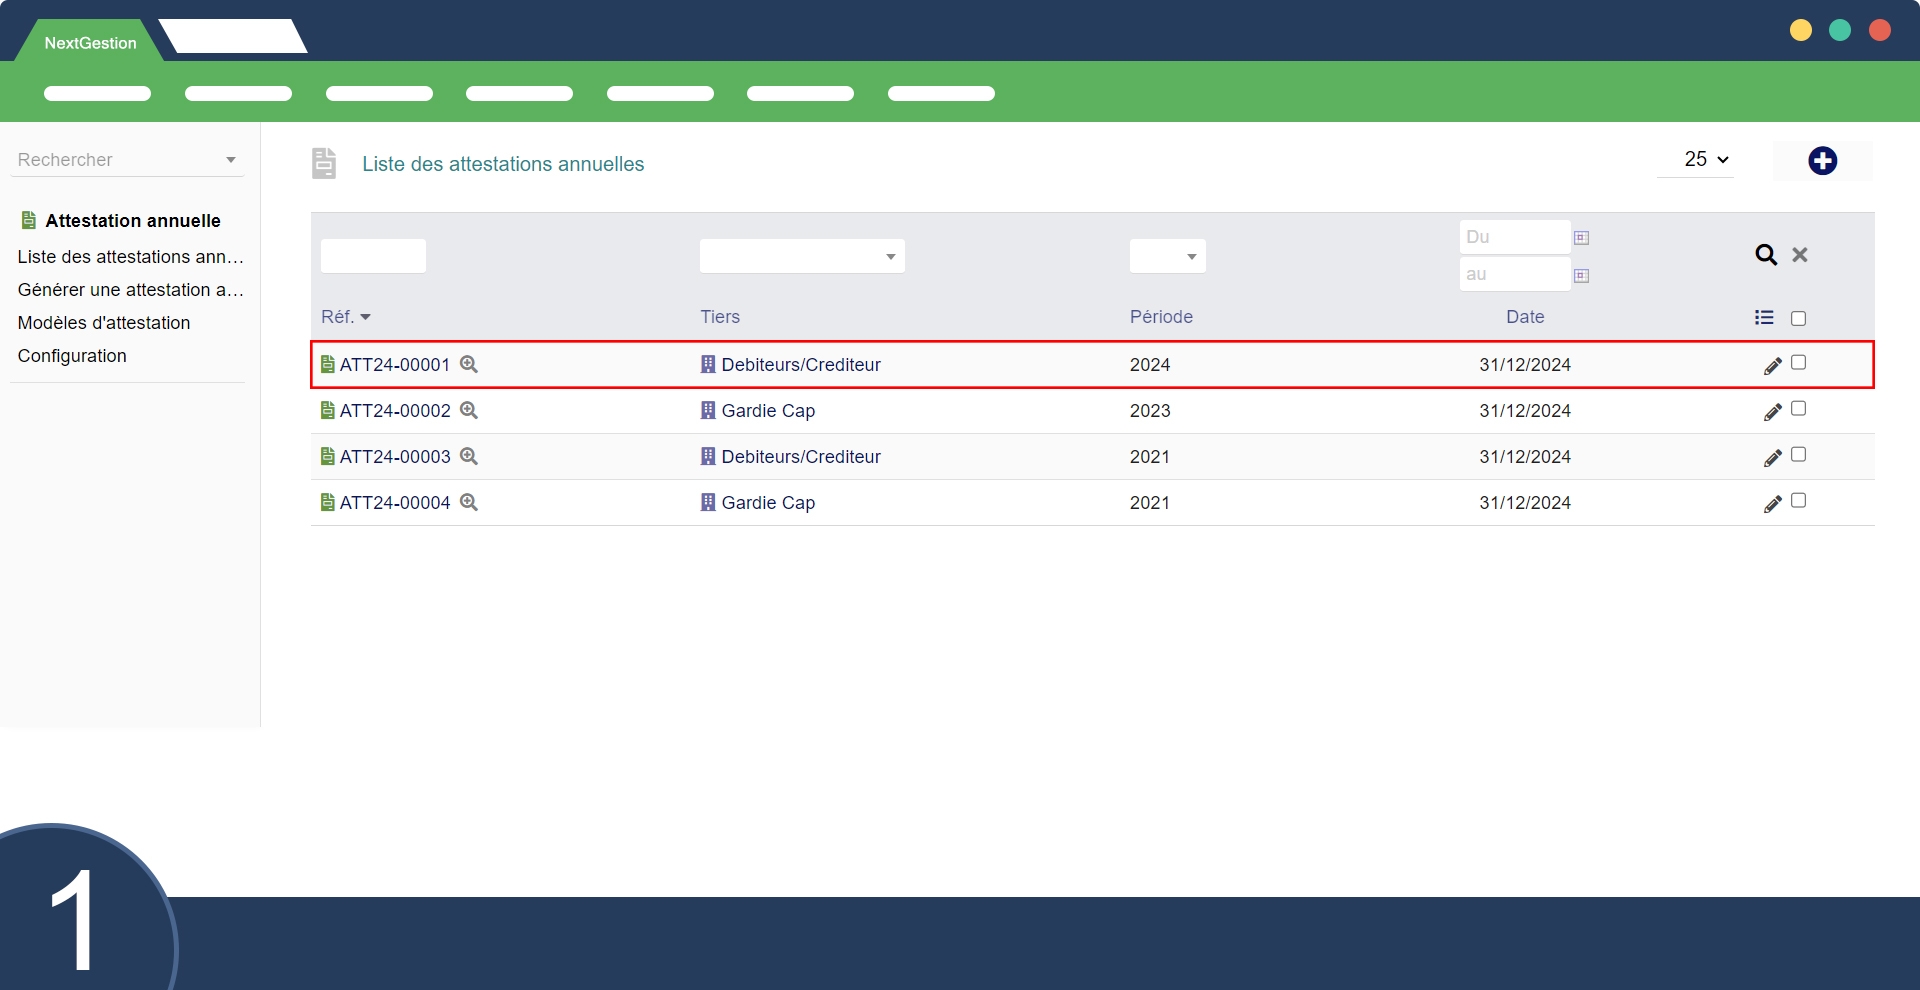Click the magnifying glass search filter icon
Screen dimensions: 1920x990
click(x=1766, y=255)
